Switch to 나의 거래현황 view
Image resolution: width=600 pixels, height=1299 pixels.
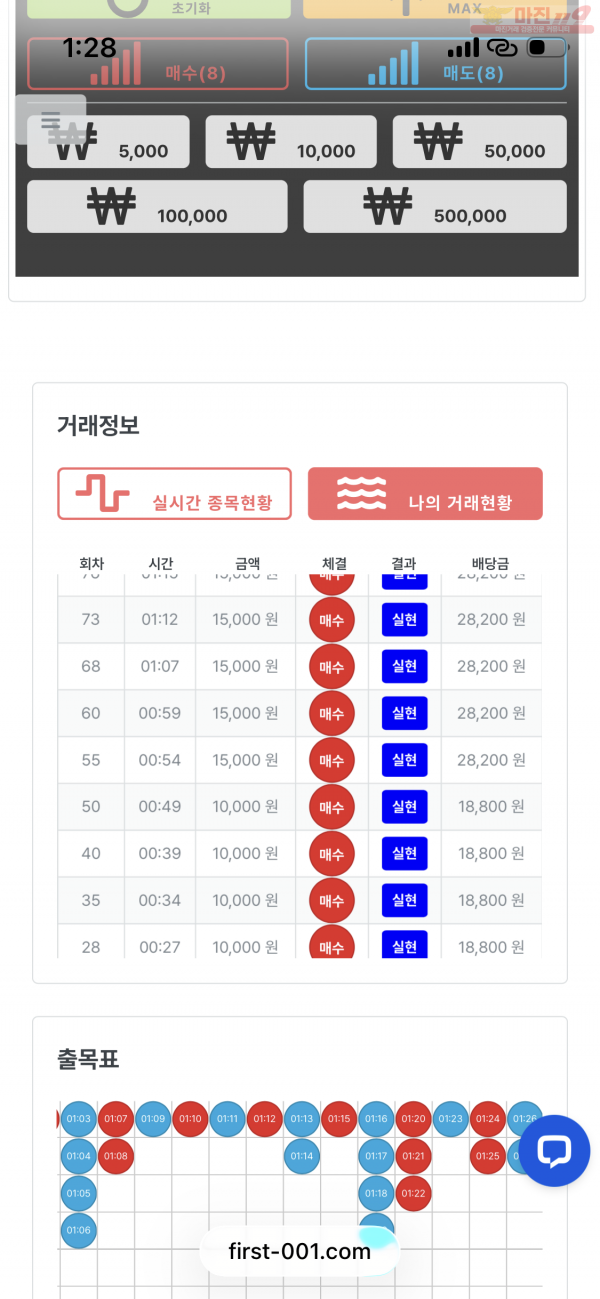coord(425,493)
